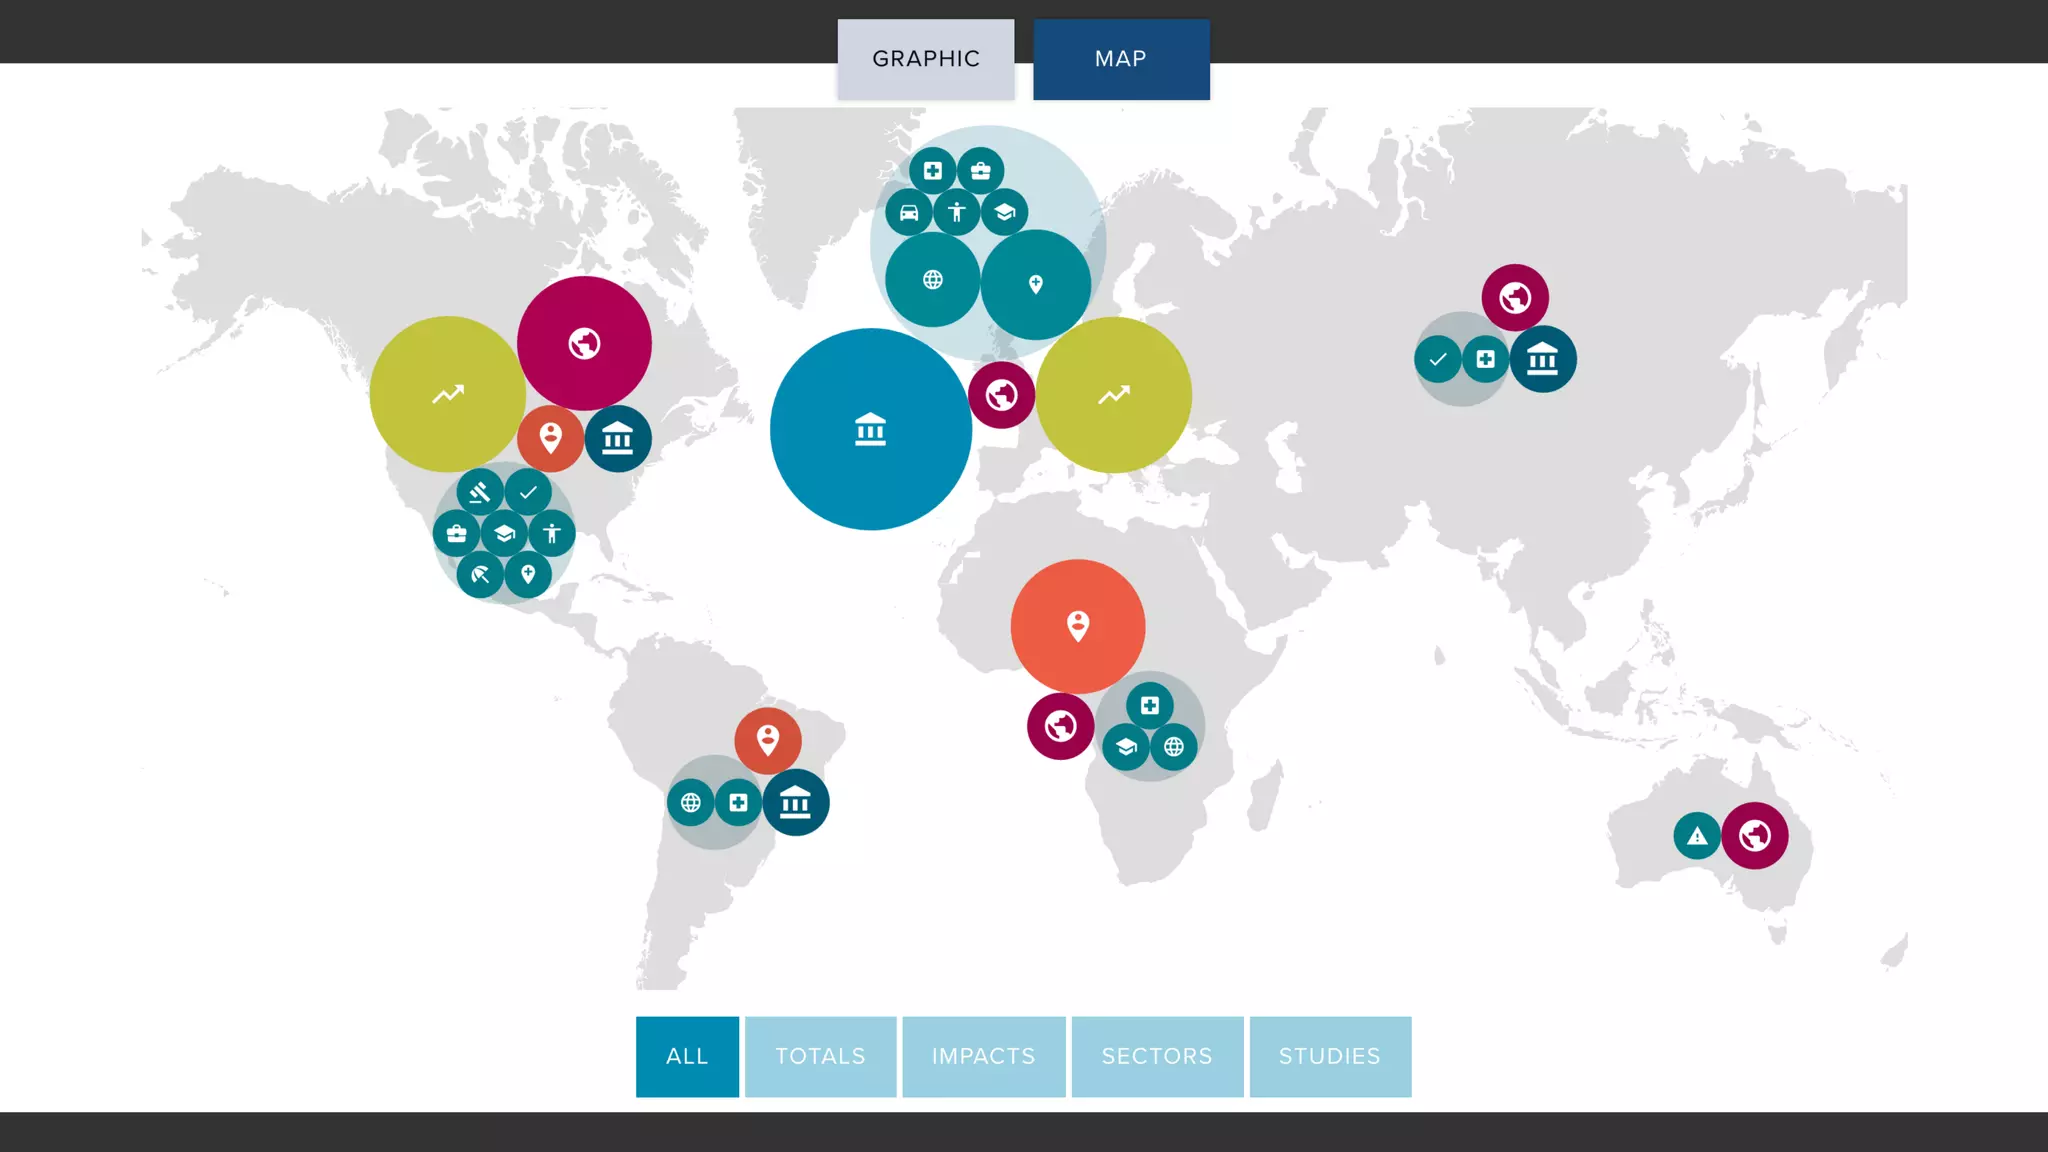
Task: Filter the map by TOTALS
Action: click(x=820, y=1056)
